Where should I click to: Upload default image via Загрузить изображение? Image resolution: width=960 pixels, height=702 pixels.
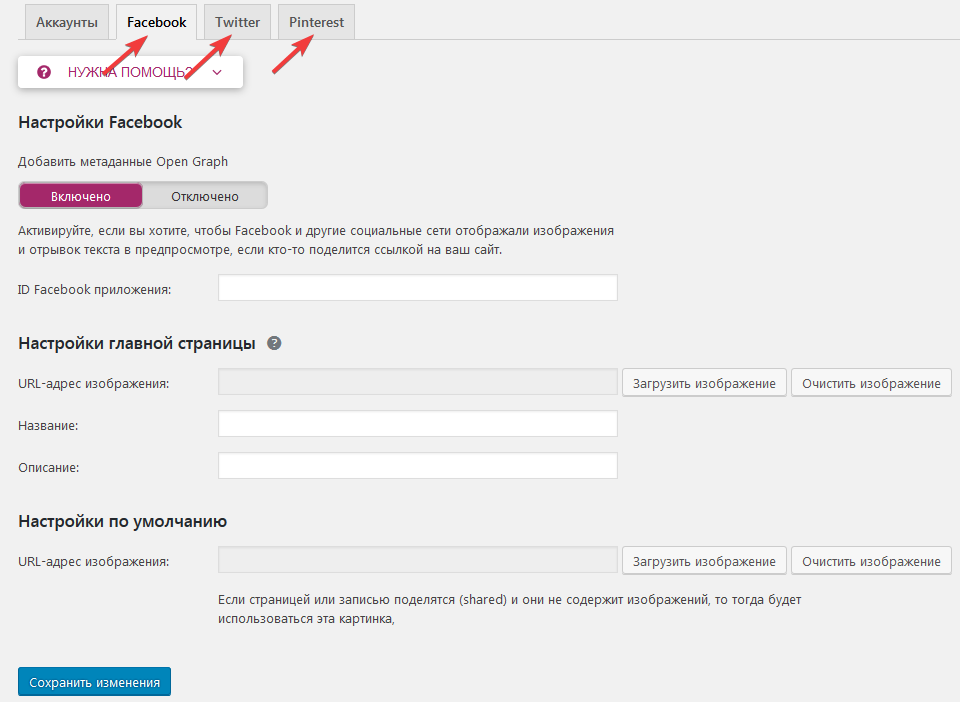point(704,561)
